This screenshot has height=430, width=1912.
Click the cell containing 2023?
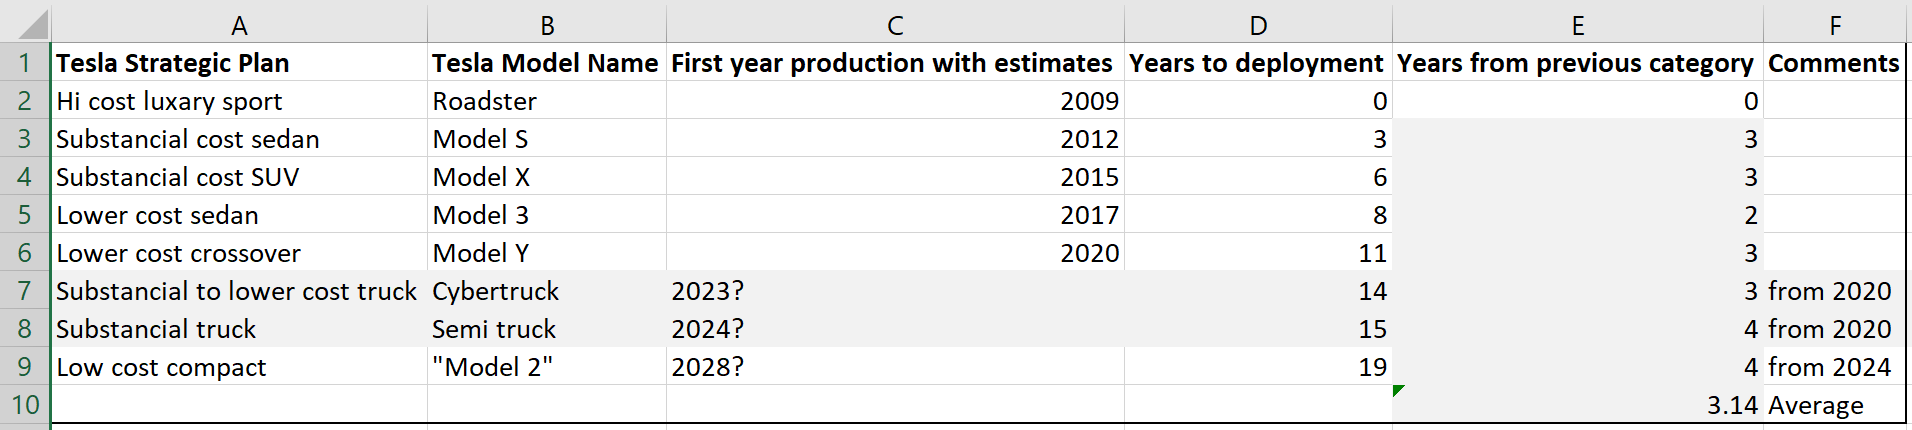(x=895, y=291)
